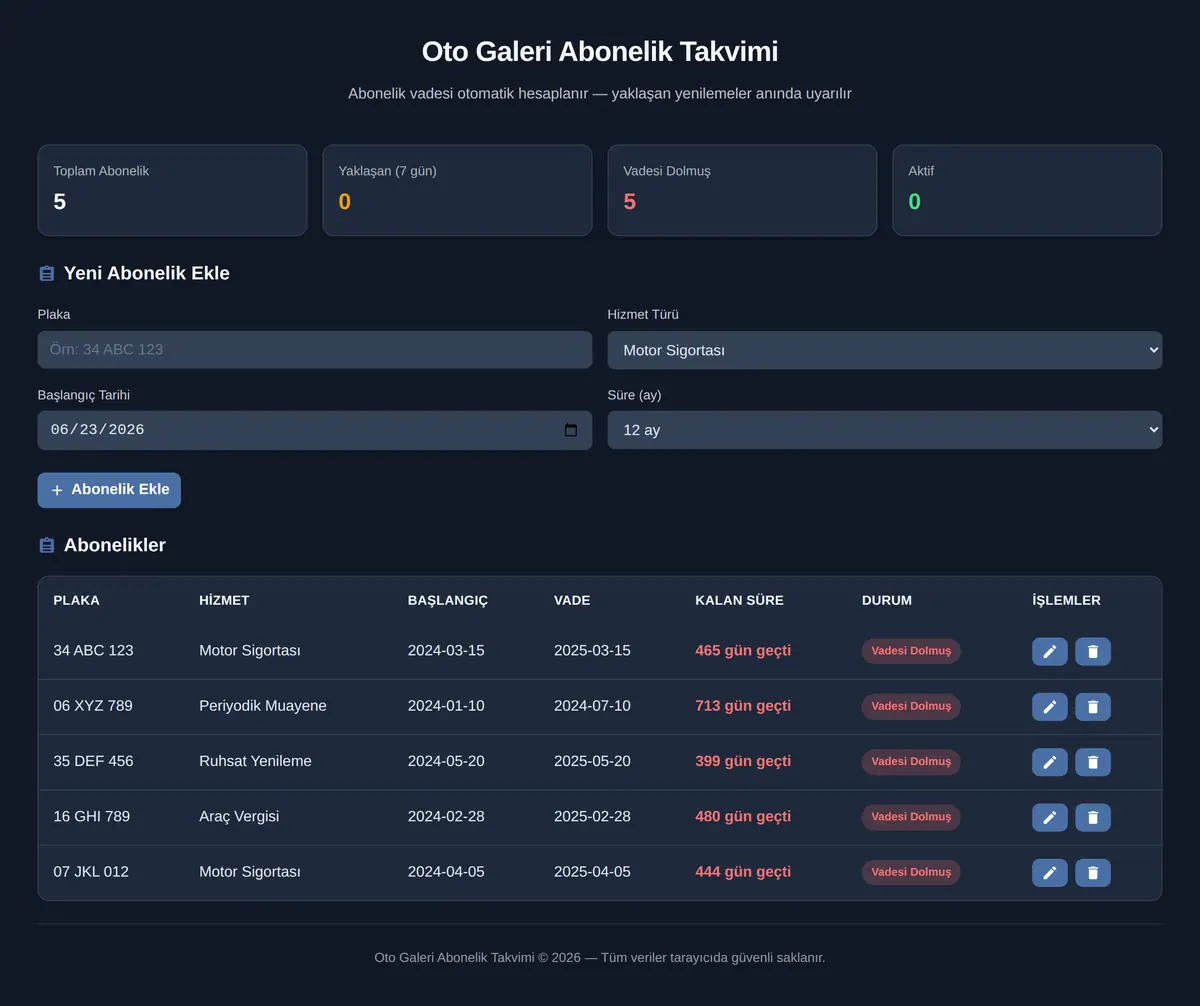
Task: Select the Yaklaşan (7 gün) stat card
Action: (457, 190)
